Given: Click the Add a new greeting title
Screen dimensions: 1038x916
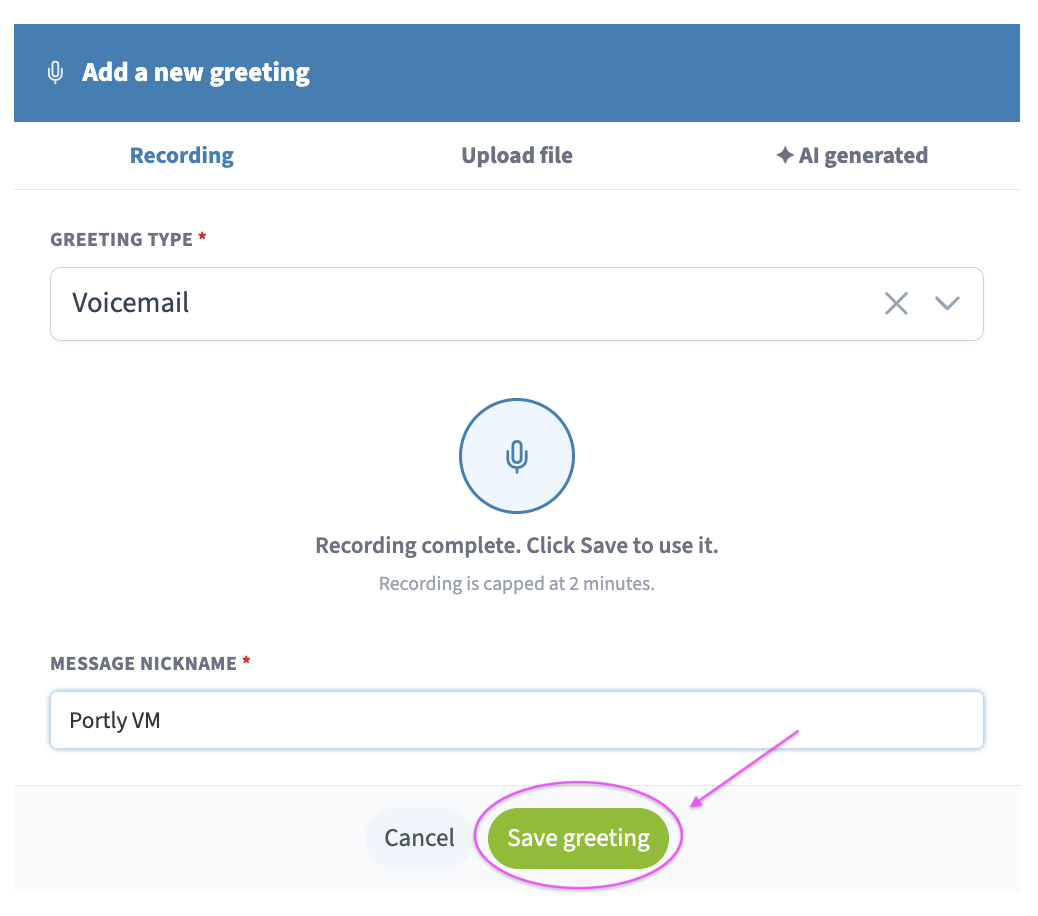Looking at the screenshot, I should [x=195, y=72].
